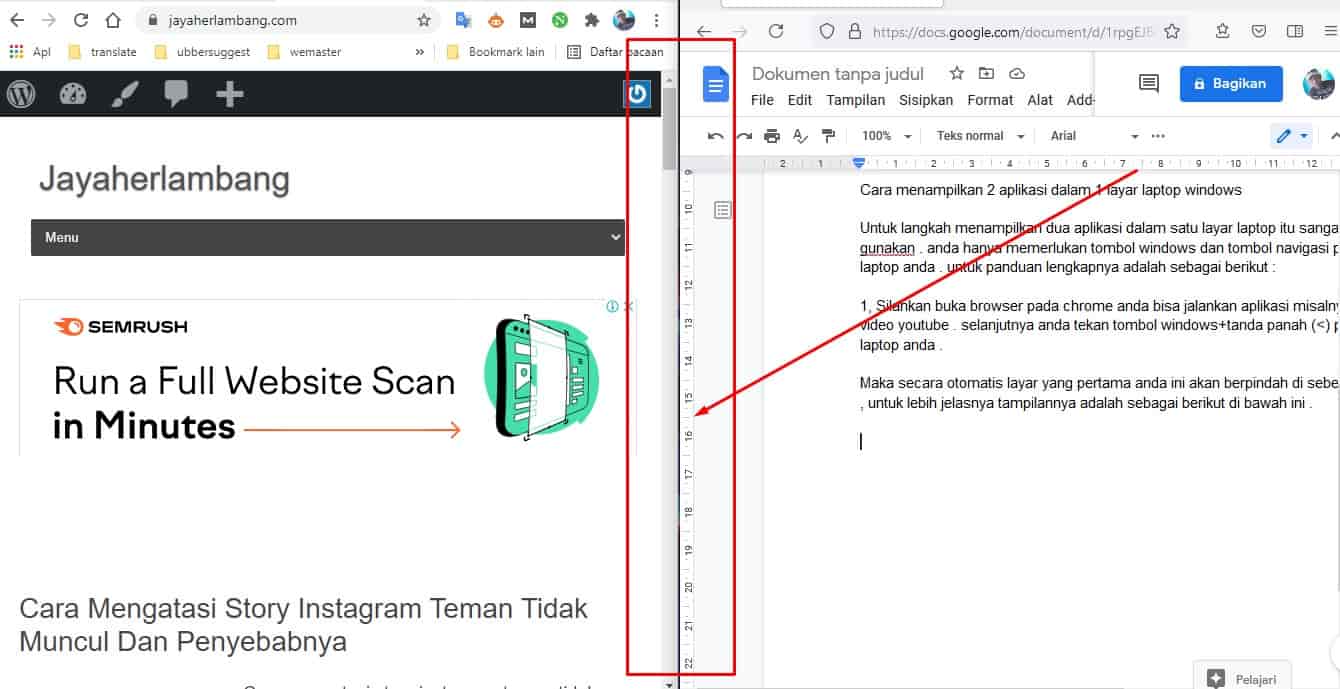This screenshot has height=689, width=1340.
Task: Open Firefox saved bookmarks tray icon
Action: [1222, 32]
